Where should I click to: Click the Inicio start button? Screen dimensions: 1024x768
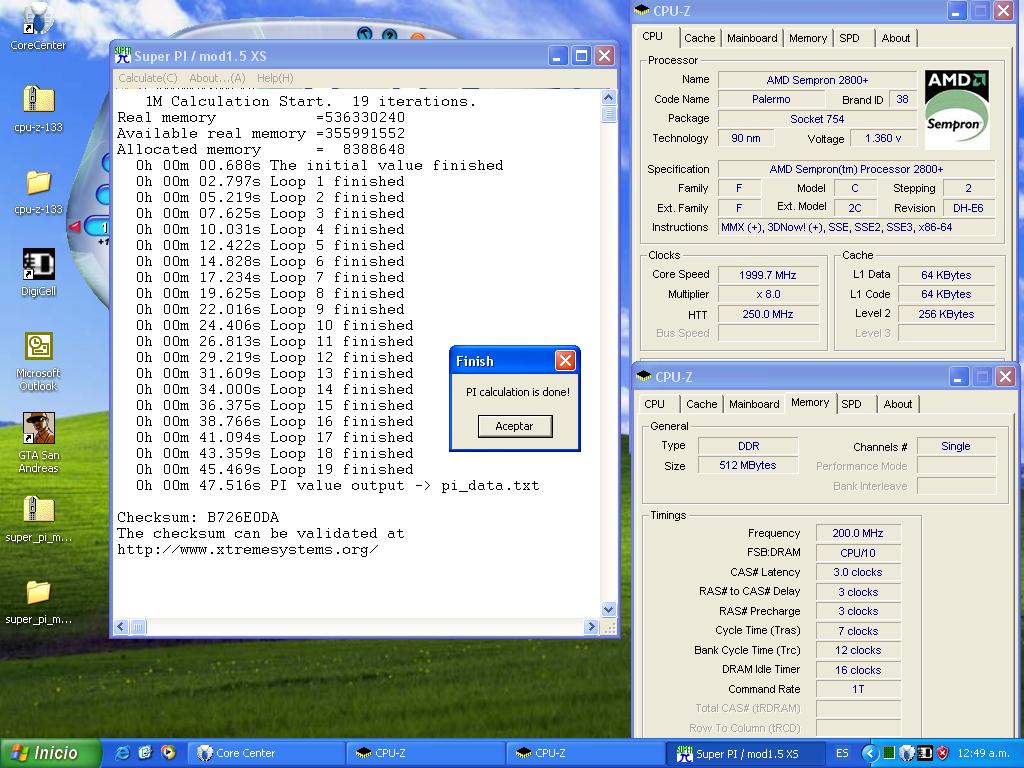[52, 753]
